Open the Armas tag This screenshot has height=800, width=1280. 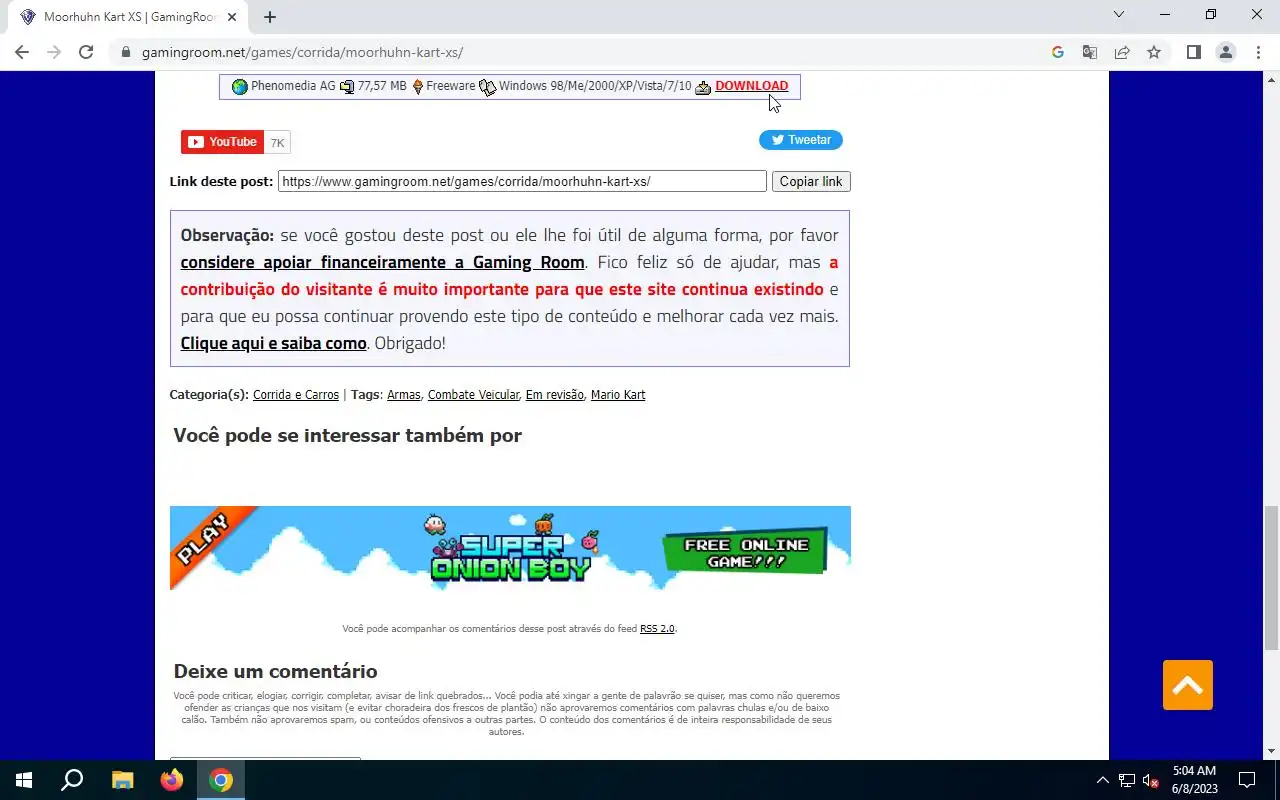(x=404, y=395)
